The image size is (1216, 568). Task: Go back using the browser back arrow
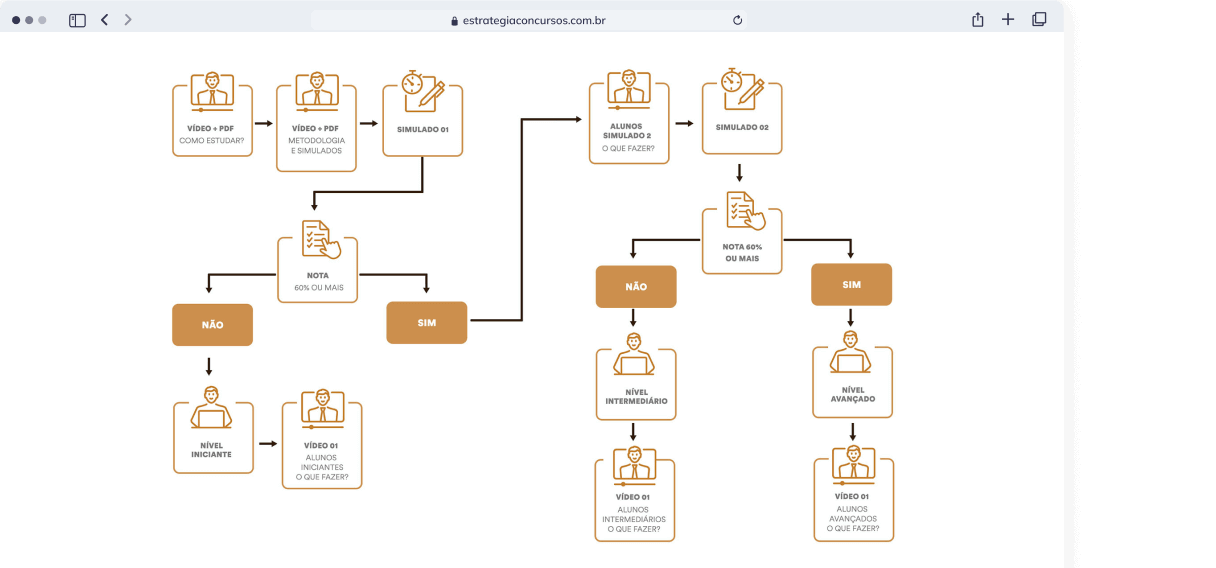[x=104, y=20]
